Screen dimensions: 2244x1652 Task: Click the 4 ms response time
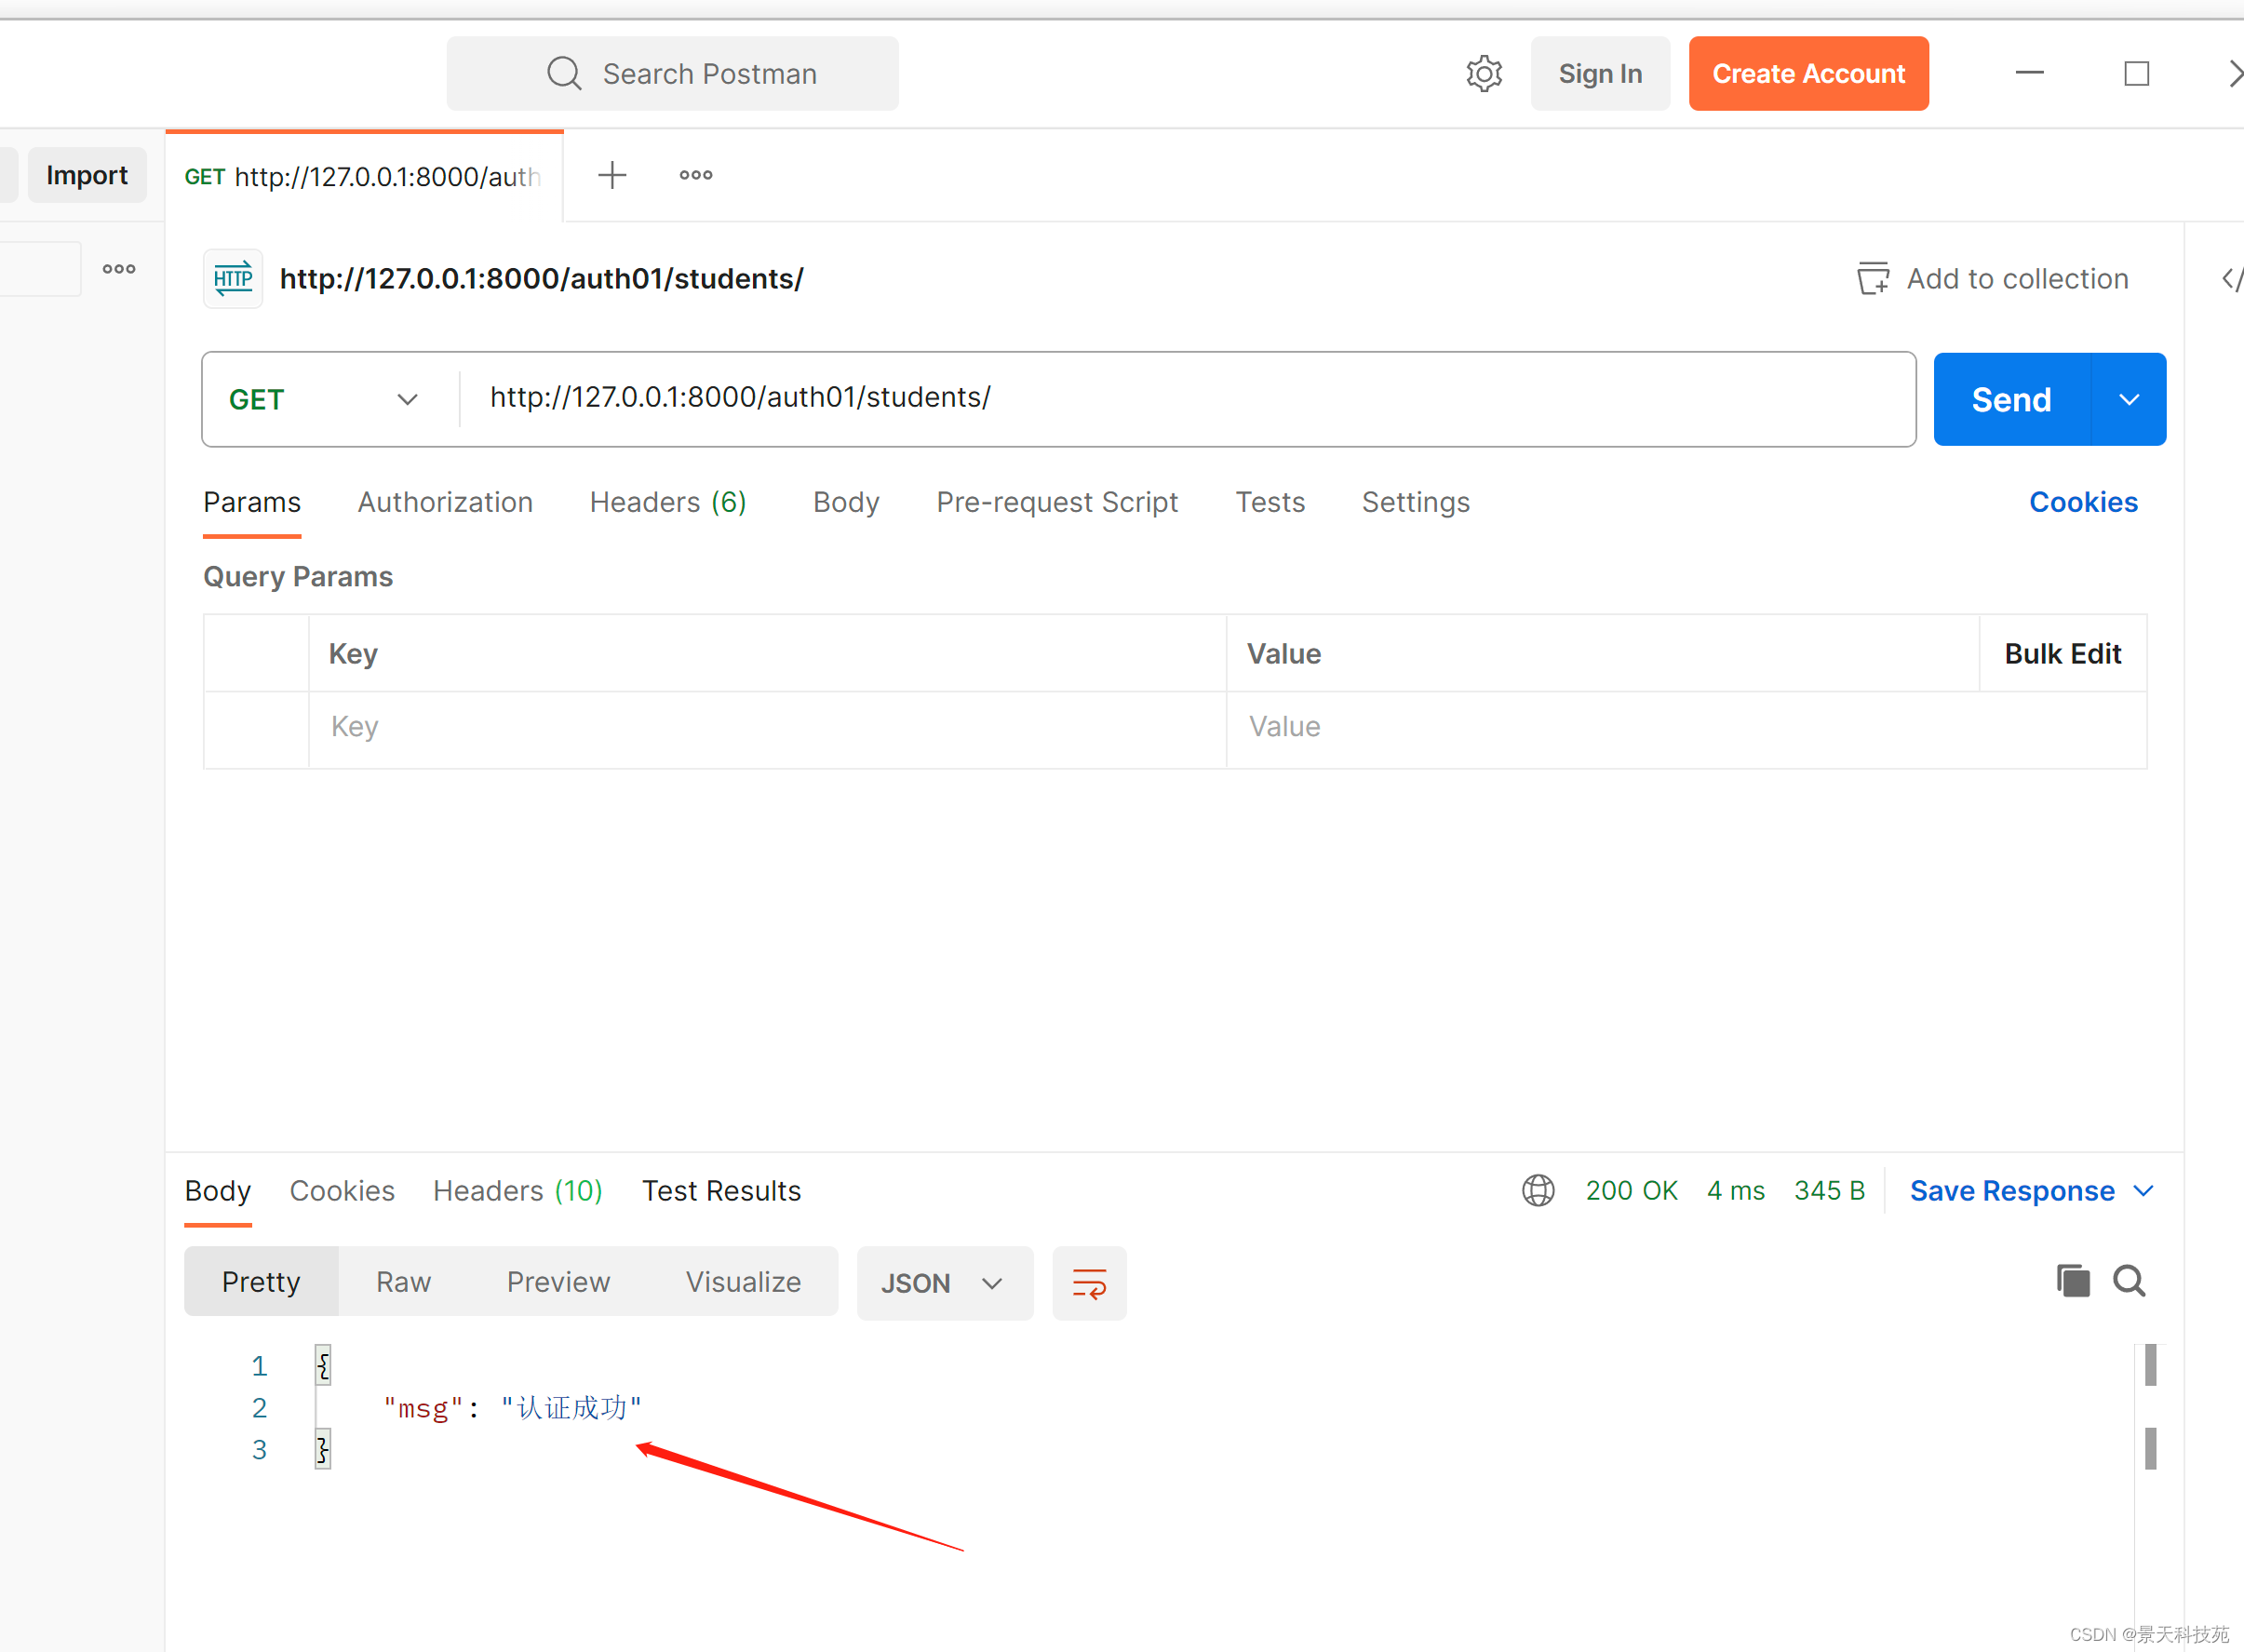click(x=1735, y=1191)
